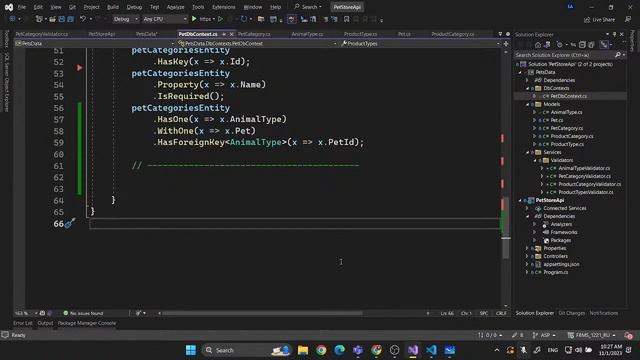
Task: Switch to ProductCategory.cs tab
Action: pyautogui.click(x=453, y=34)
